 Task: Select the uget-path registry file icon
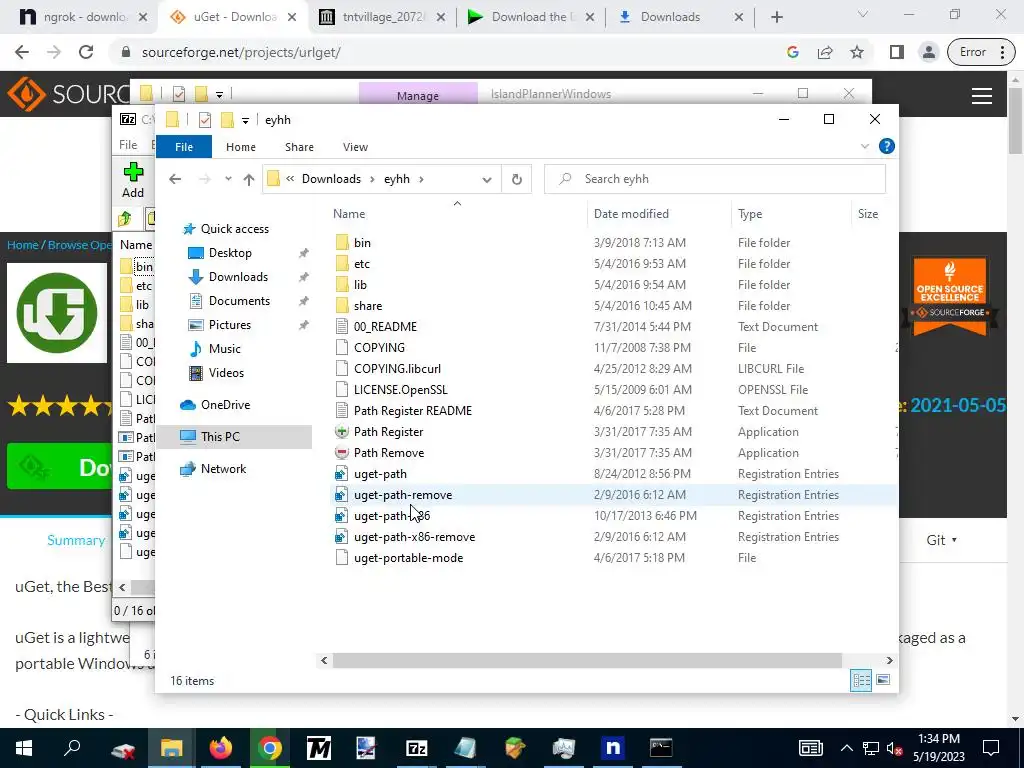(342, 473)
